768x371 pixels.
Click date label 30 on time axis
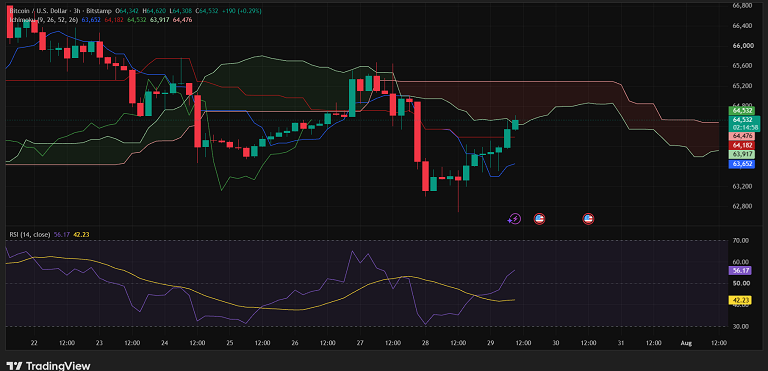555,343
